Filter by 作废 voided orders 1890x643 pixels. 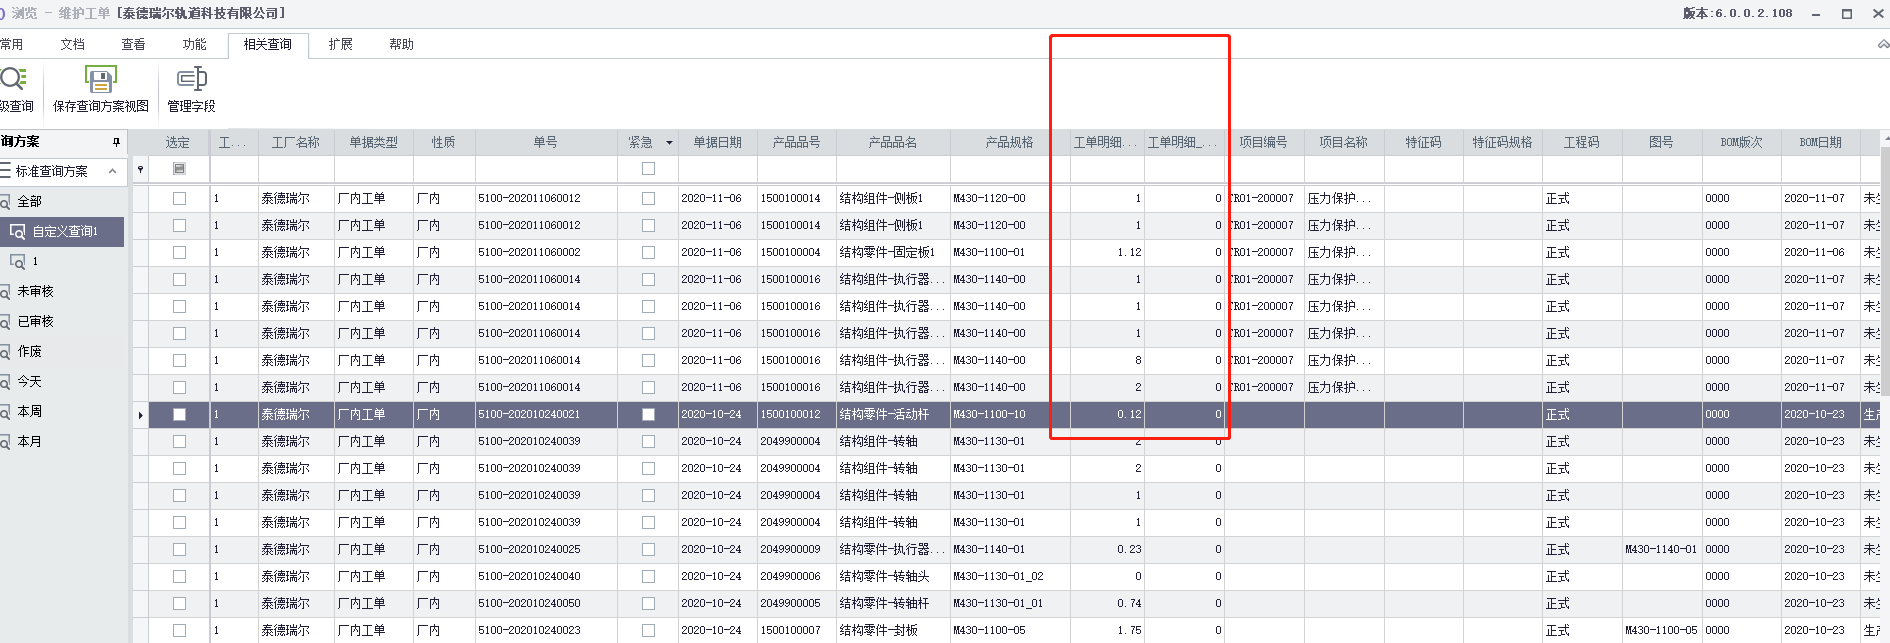[29, 351]
